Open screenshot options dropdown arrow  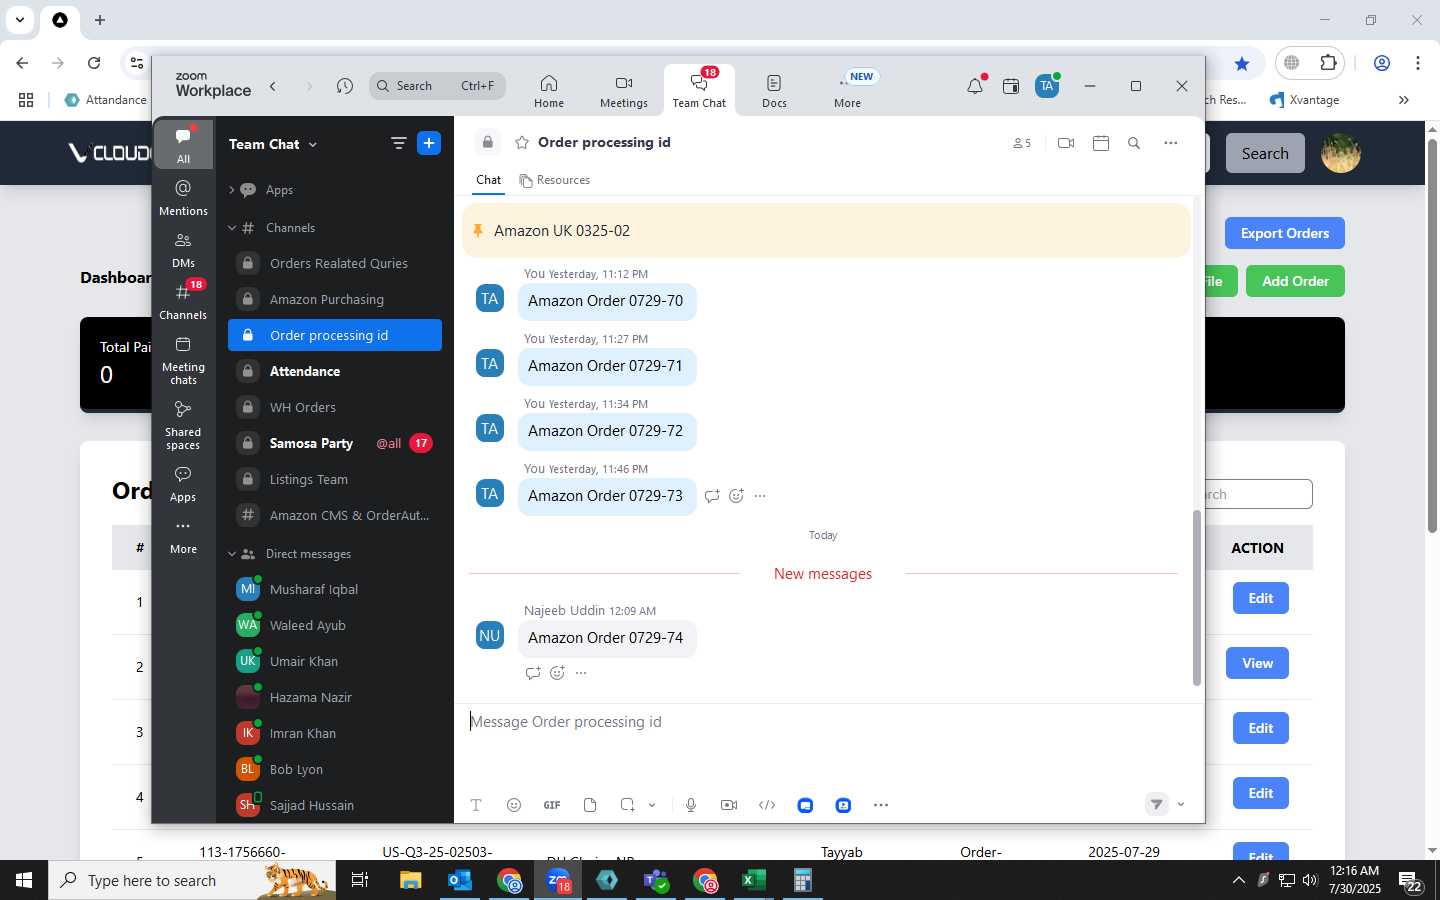click(652, 805)
